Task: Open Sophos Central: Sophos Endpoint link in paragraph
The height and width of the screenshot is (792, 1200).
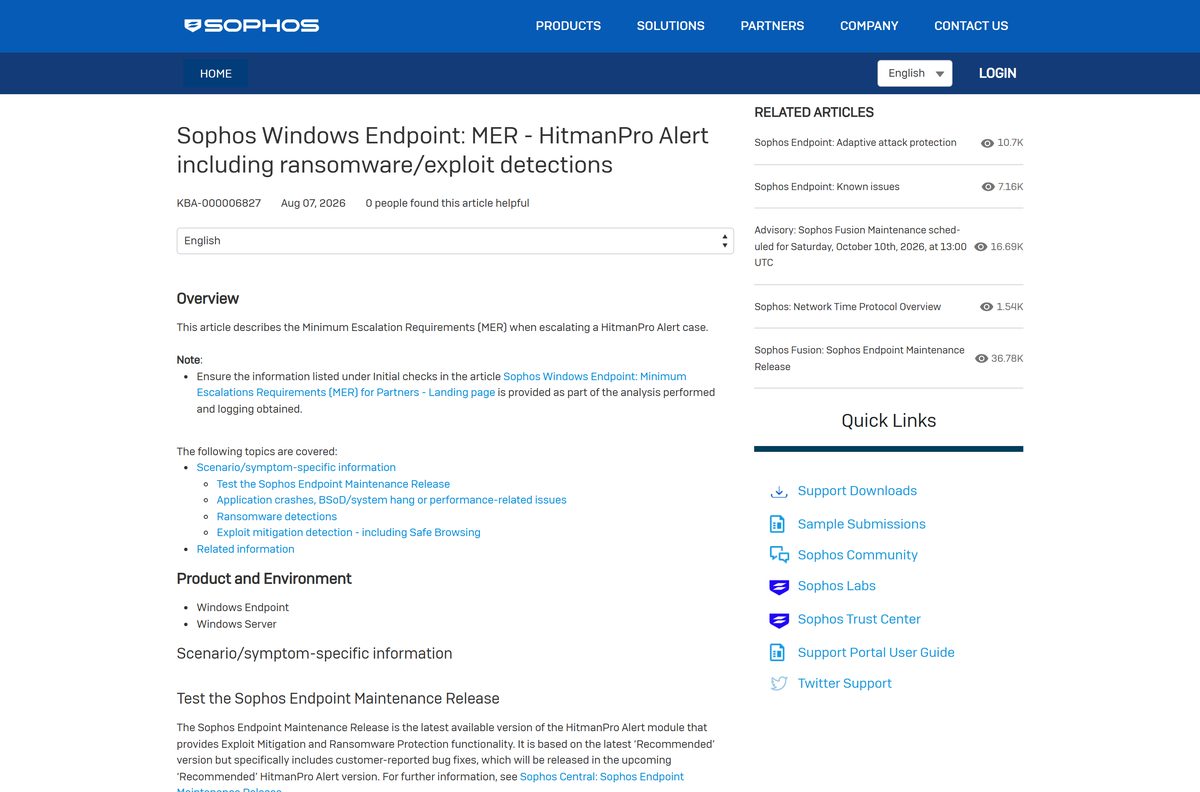Action: 602,777
